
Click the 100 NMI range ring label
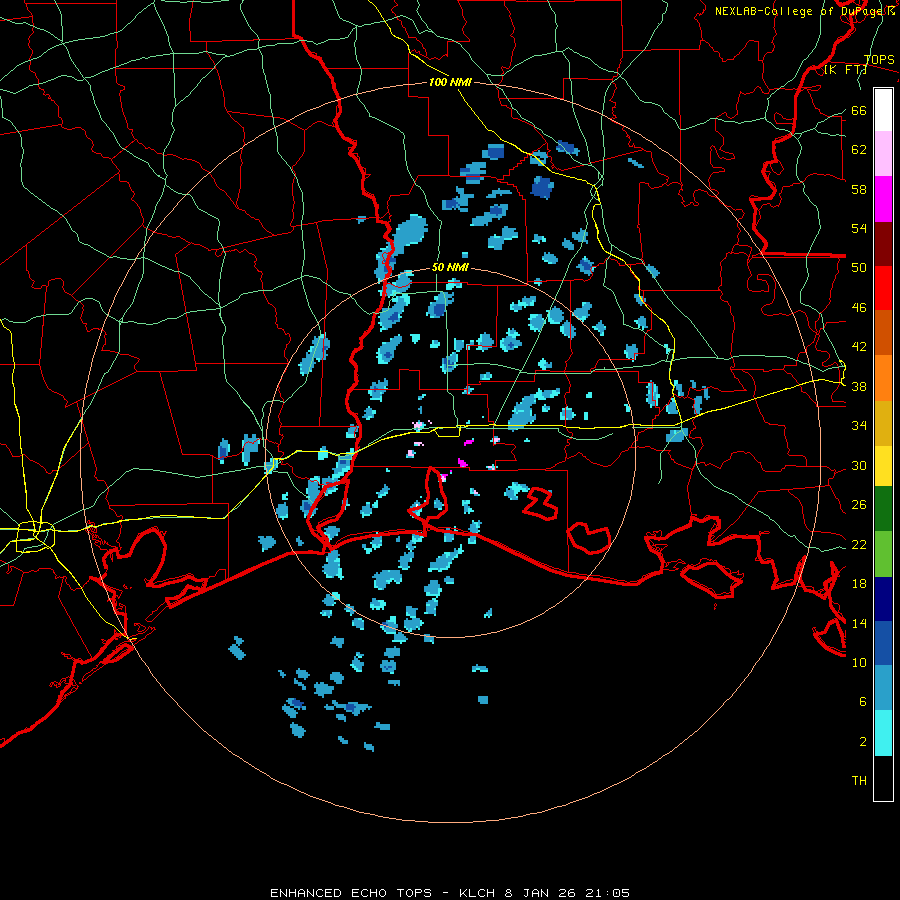(450, 82)
